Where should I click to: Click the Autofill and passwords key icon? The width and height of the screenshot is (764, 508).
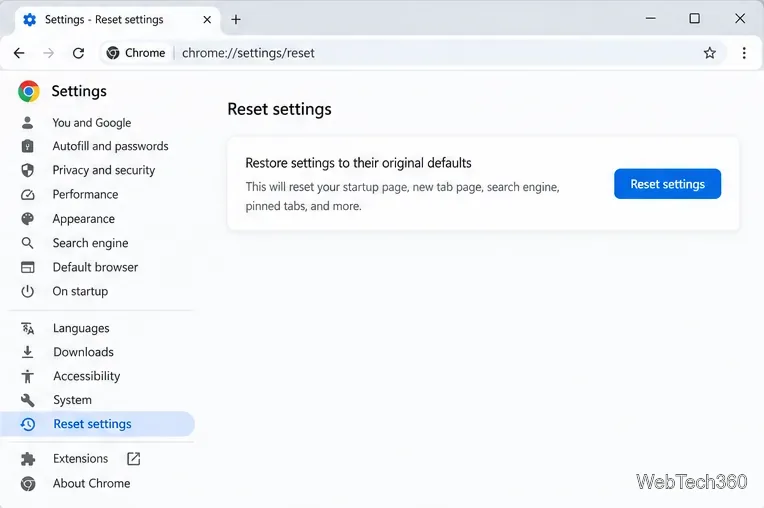pos(27,146)
